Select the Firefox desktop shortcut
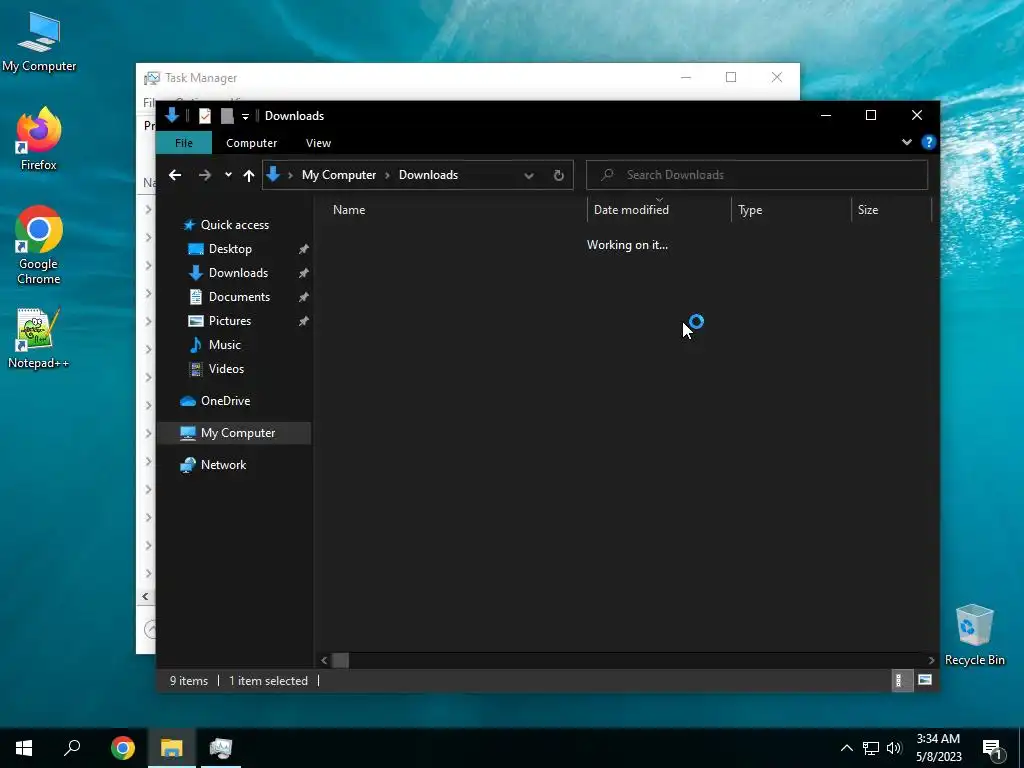1024x768 pixels. (x=39, y=138)
